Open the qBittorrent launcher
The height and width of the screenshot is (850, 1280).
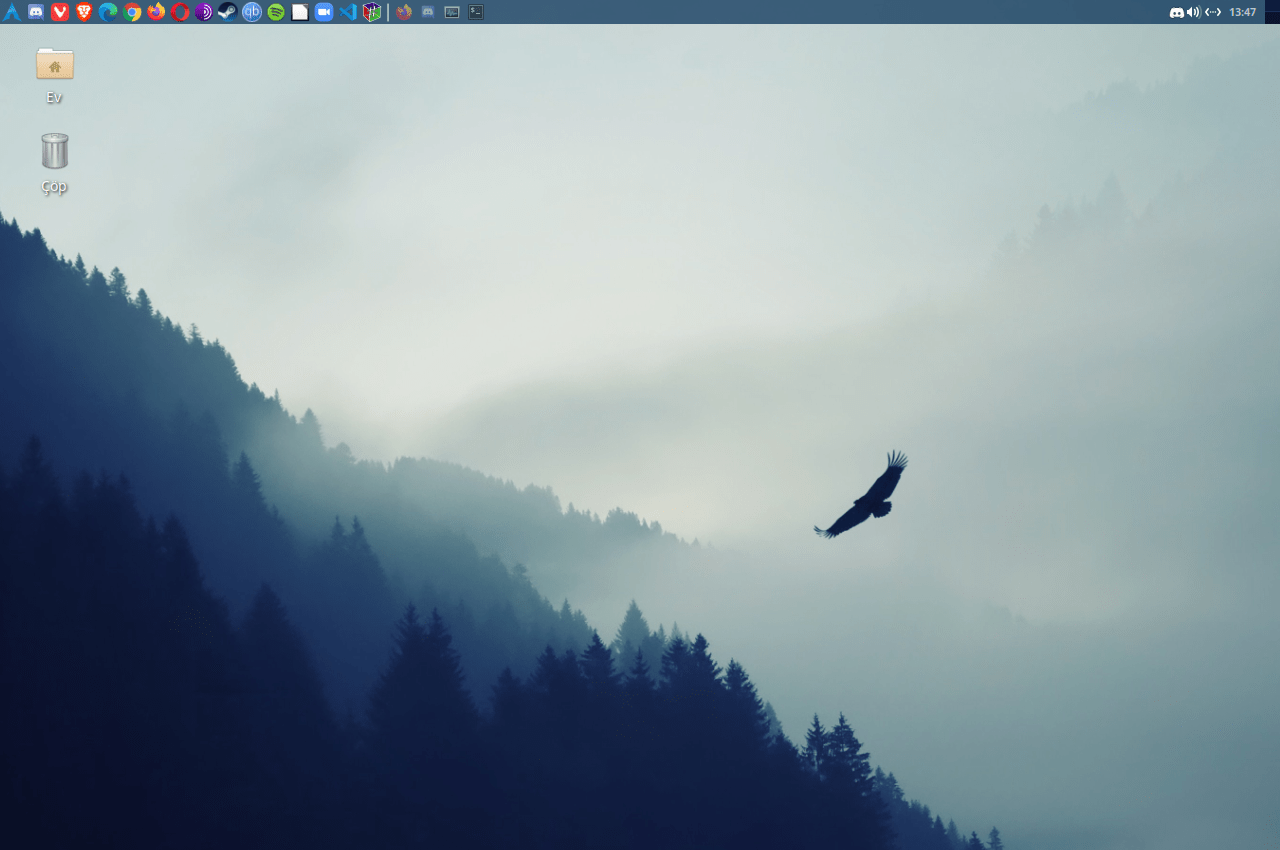click(252, 12)
